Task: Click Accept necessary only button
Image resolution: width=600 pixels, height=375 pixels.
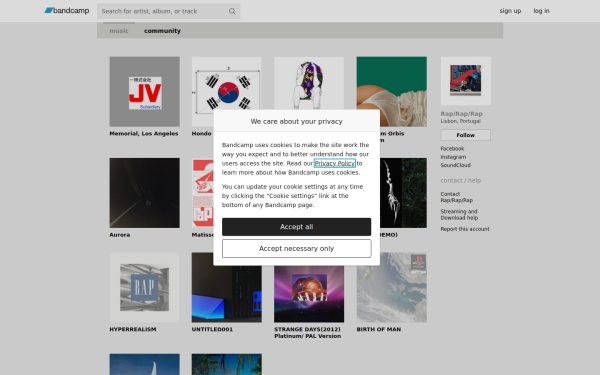Action: [x=297, y=249]
